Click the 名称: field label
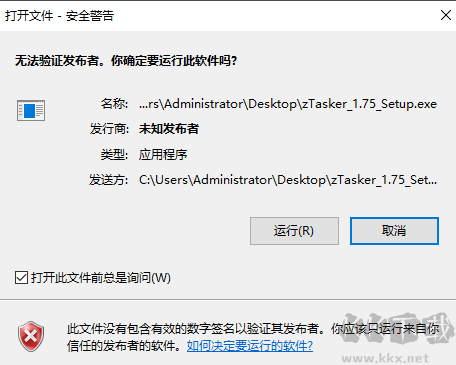The image size is (456, 365). point(114,104)
